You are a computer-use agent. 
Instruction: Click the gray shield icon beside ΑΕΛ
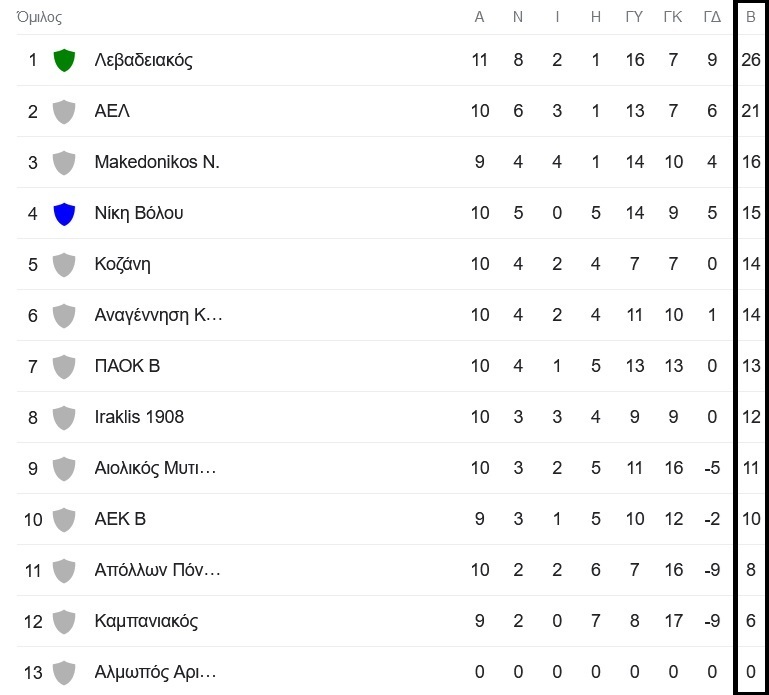(x=64, y=112)
